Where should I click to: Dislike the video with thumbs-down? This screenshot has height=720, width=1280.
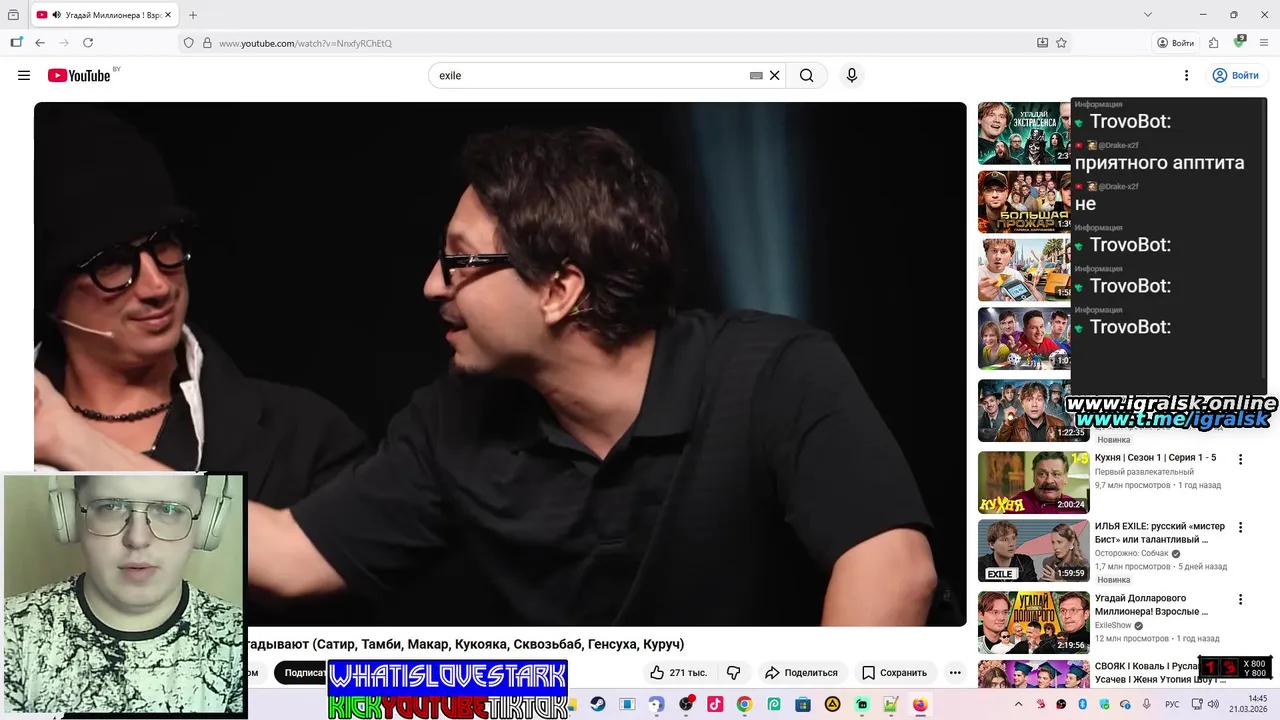click(x=733, y=673)
